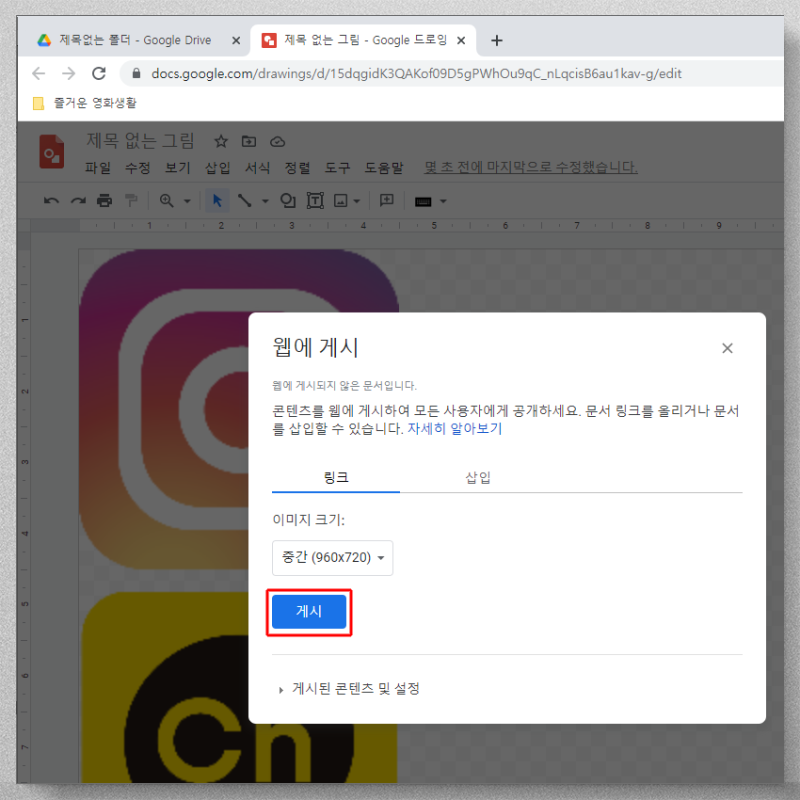
Task: Open the 정렬 menu
Action: pyautogui.click(x=297, y=167)
